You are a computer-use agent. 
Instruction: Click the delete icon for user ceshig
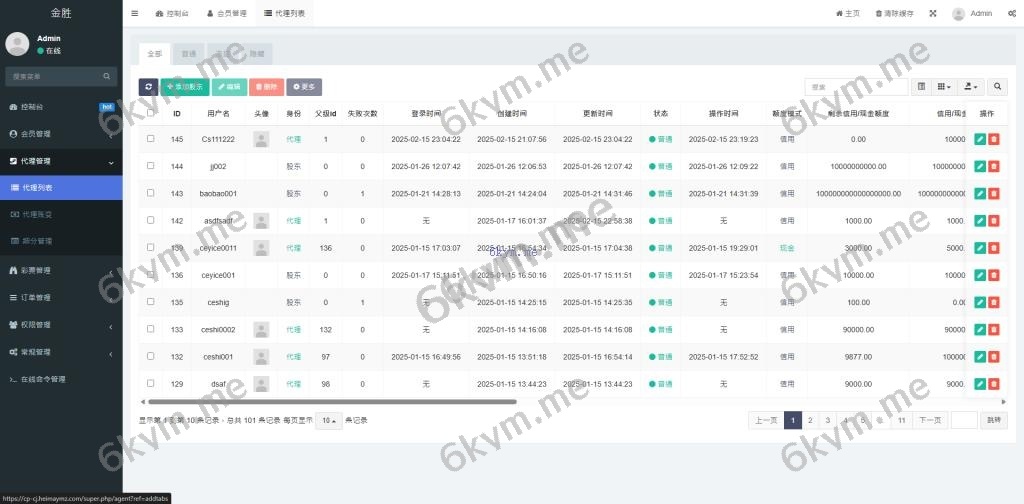click(x=993, y=302)
